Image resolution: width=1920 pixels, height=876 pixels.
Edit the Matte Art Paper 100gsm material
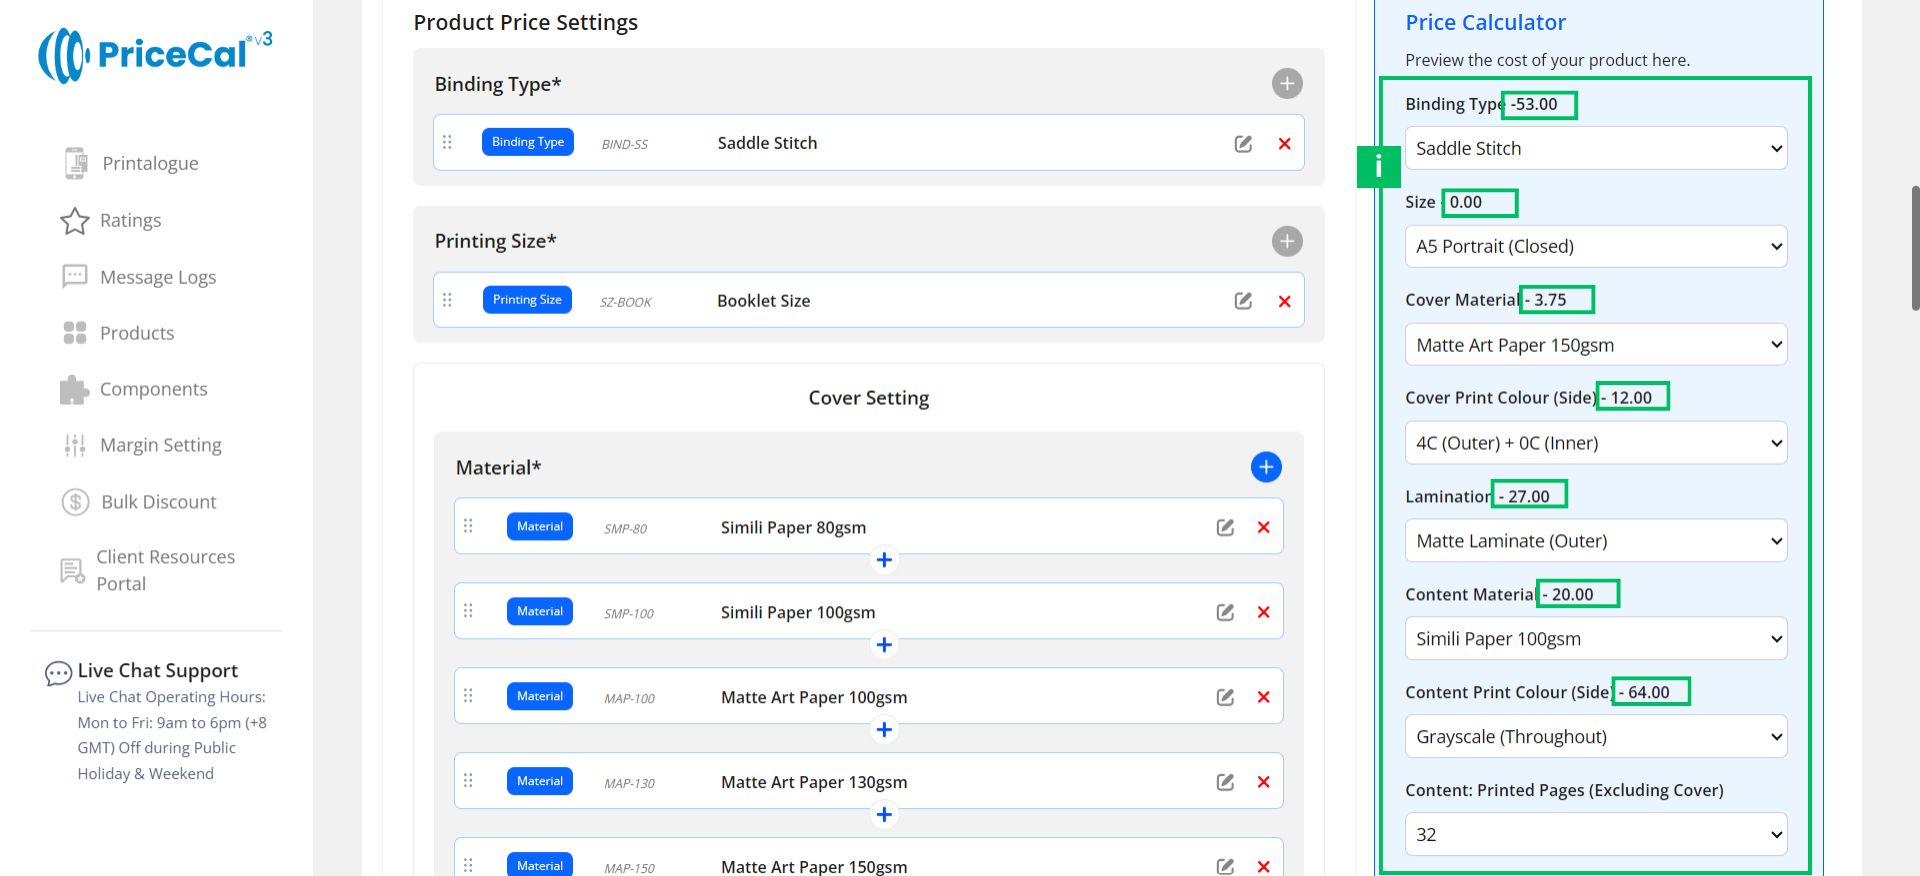(1225, 697)
